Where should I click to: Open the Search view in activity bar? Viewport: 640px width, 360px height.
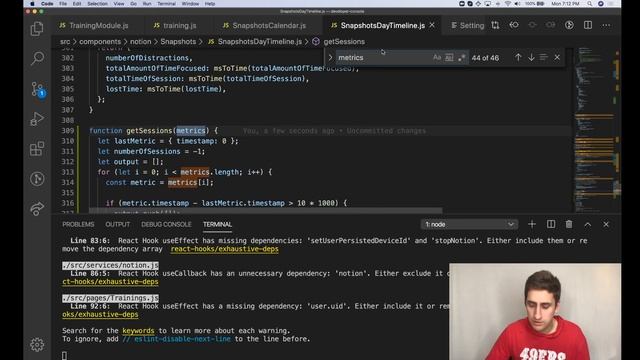click(x=37, y=58)
